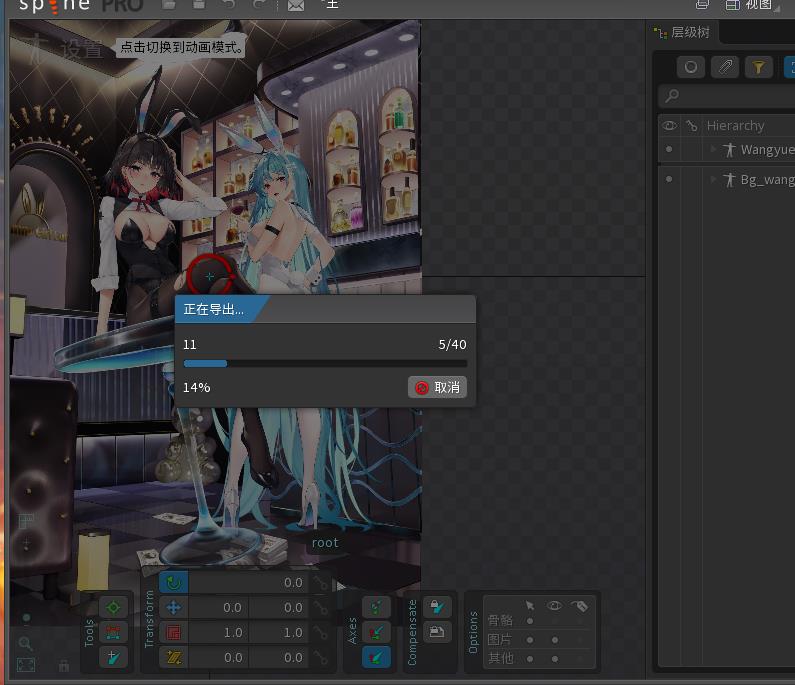The width and height of the screenshot is (795, 685).
Task: Select the Bg_wang skeleton row
Action: (726, 179)
